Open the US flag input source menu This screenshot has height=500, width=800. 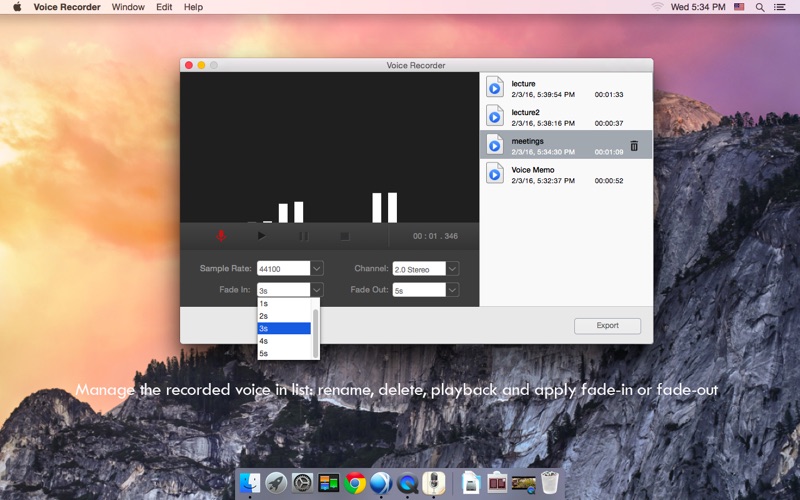click(x=739, y=7)
